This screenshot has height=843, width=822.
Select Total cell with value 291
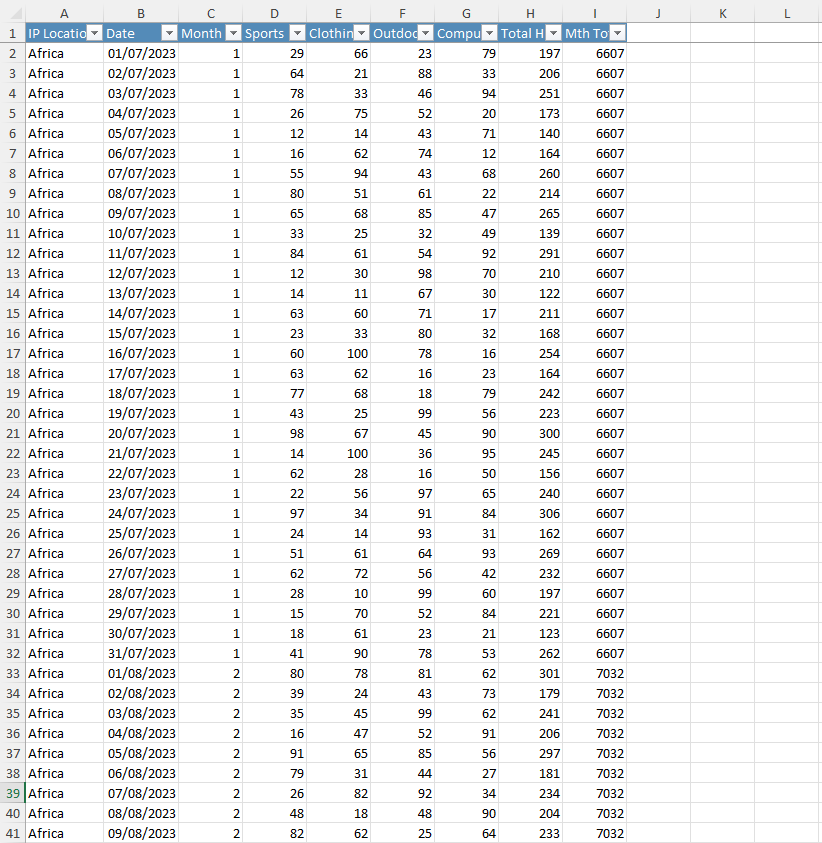click(530, 254)
